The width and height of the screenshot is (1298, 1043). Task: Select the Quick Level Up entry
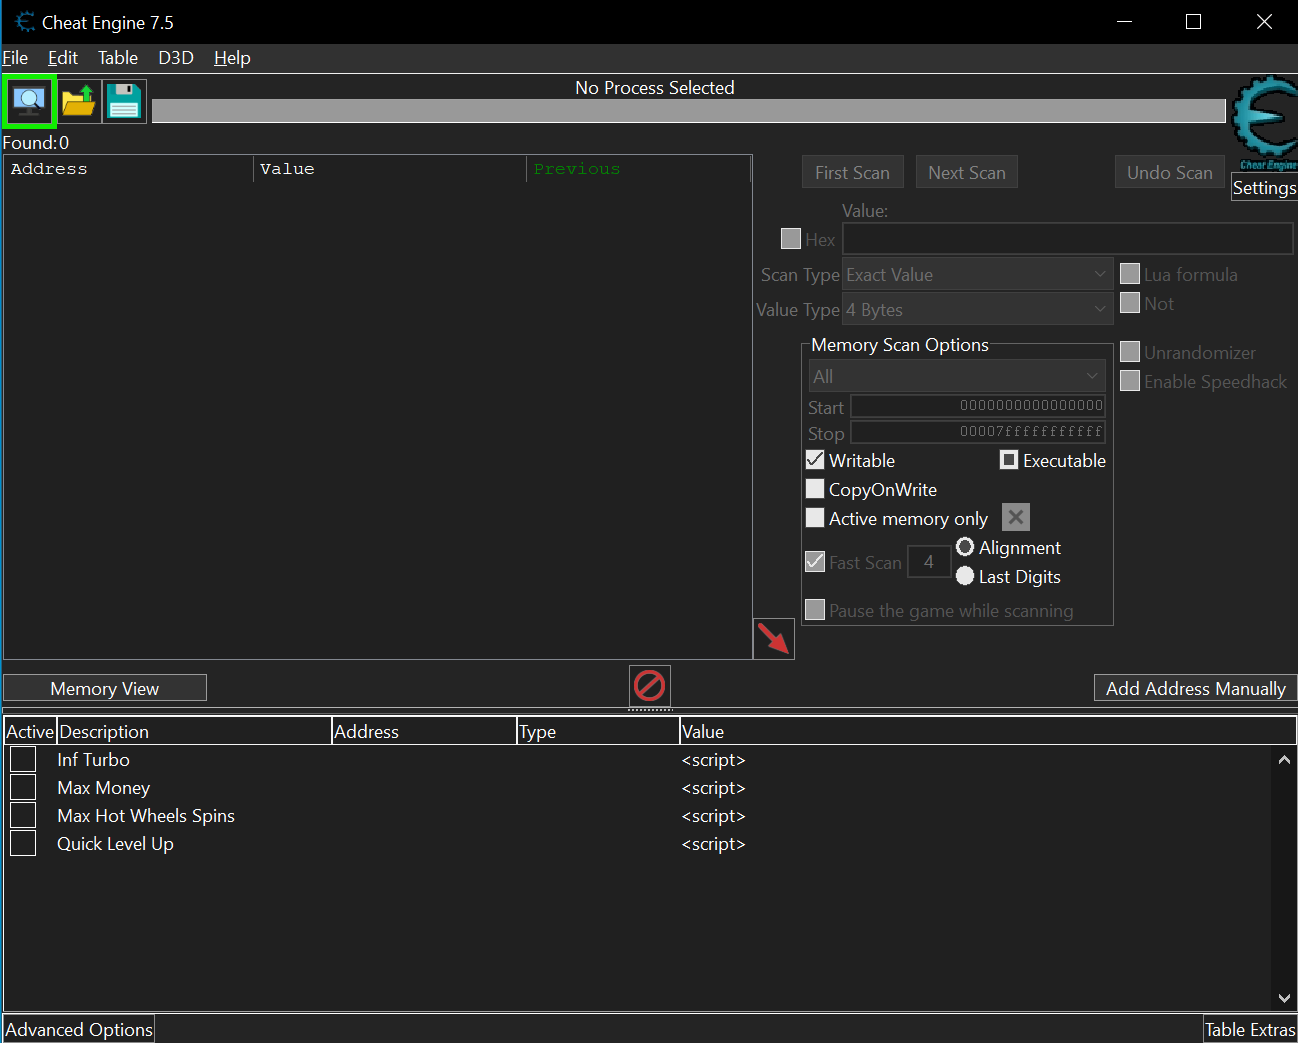coord(115,844)
